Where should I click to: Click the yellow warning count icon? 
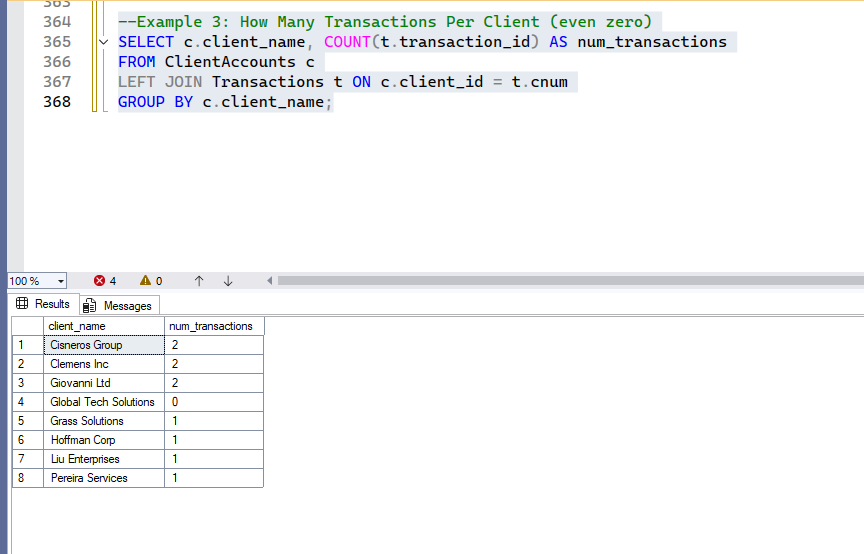(145, 281)
